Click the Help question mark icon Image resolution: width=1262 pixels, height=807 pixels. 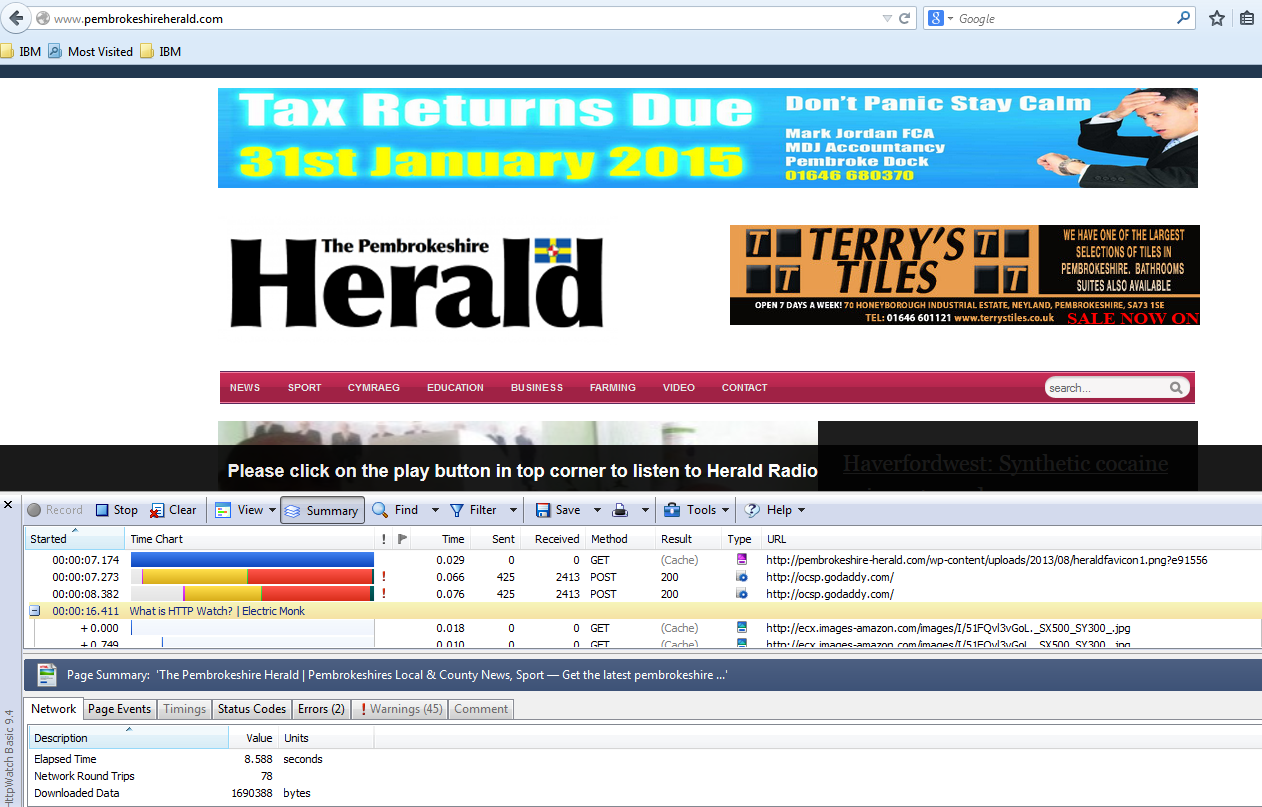[x=752, y=510]
